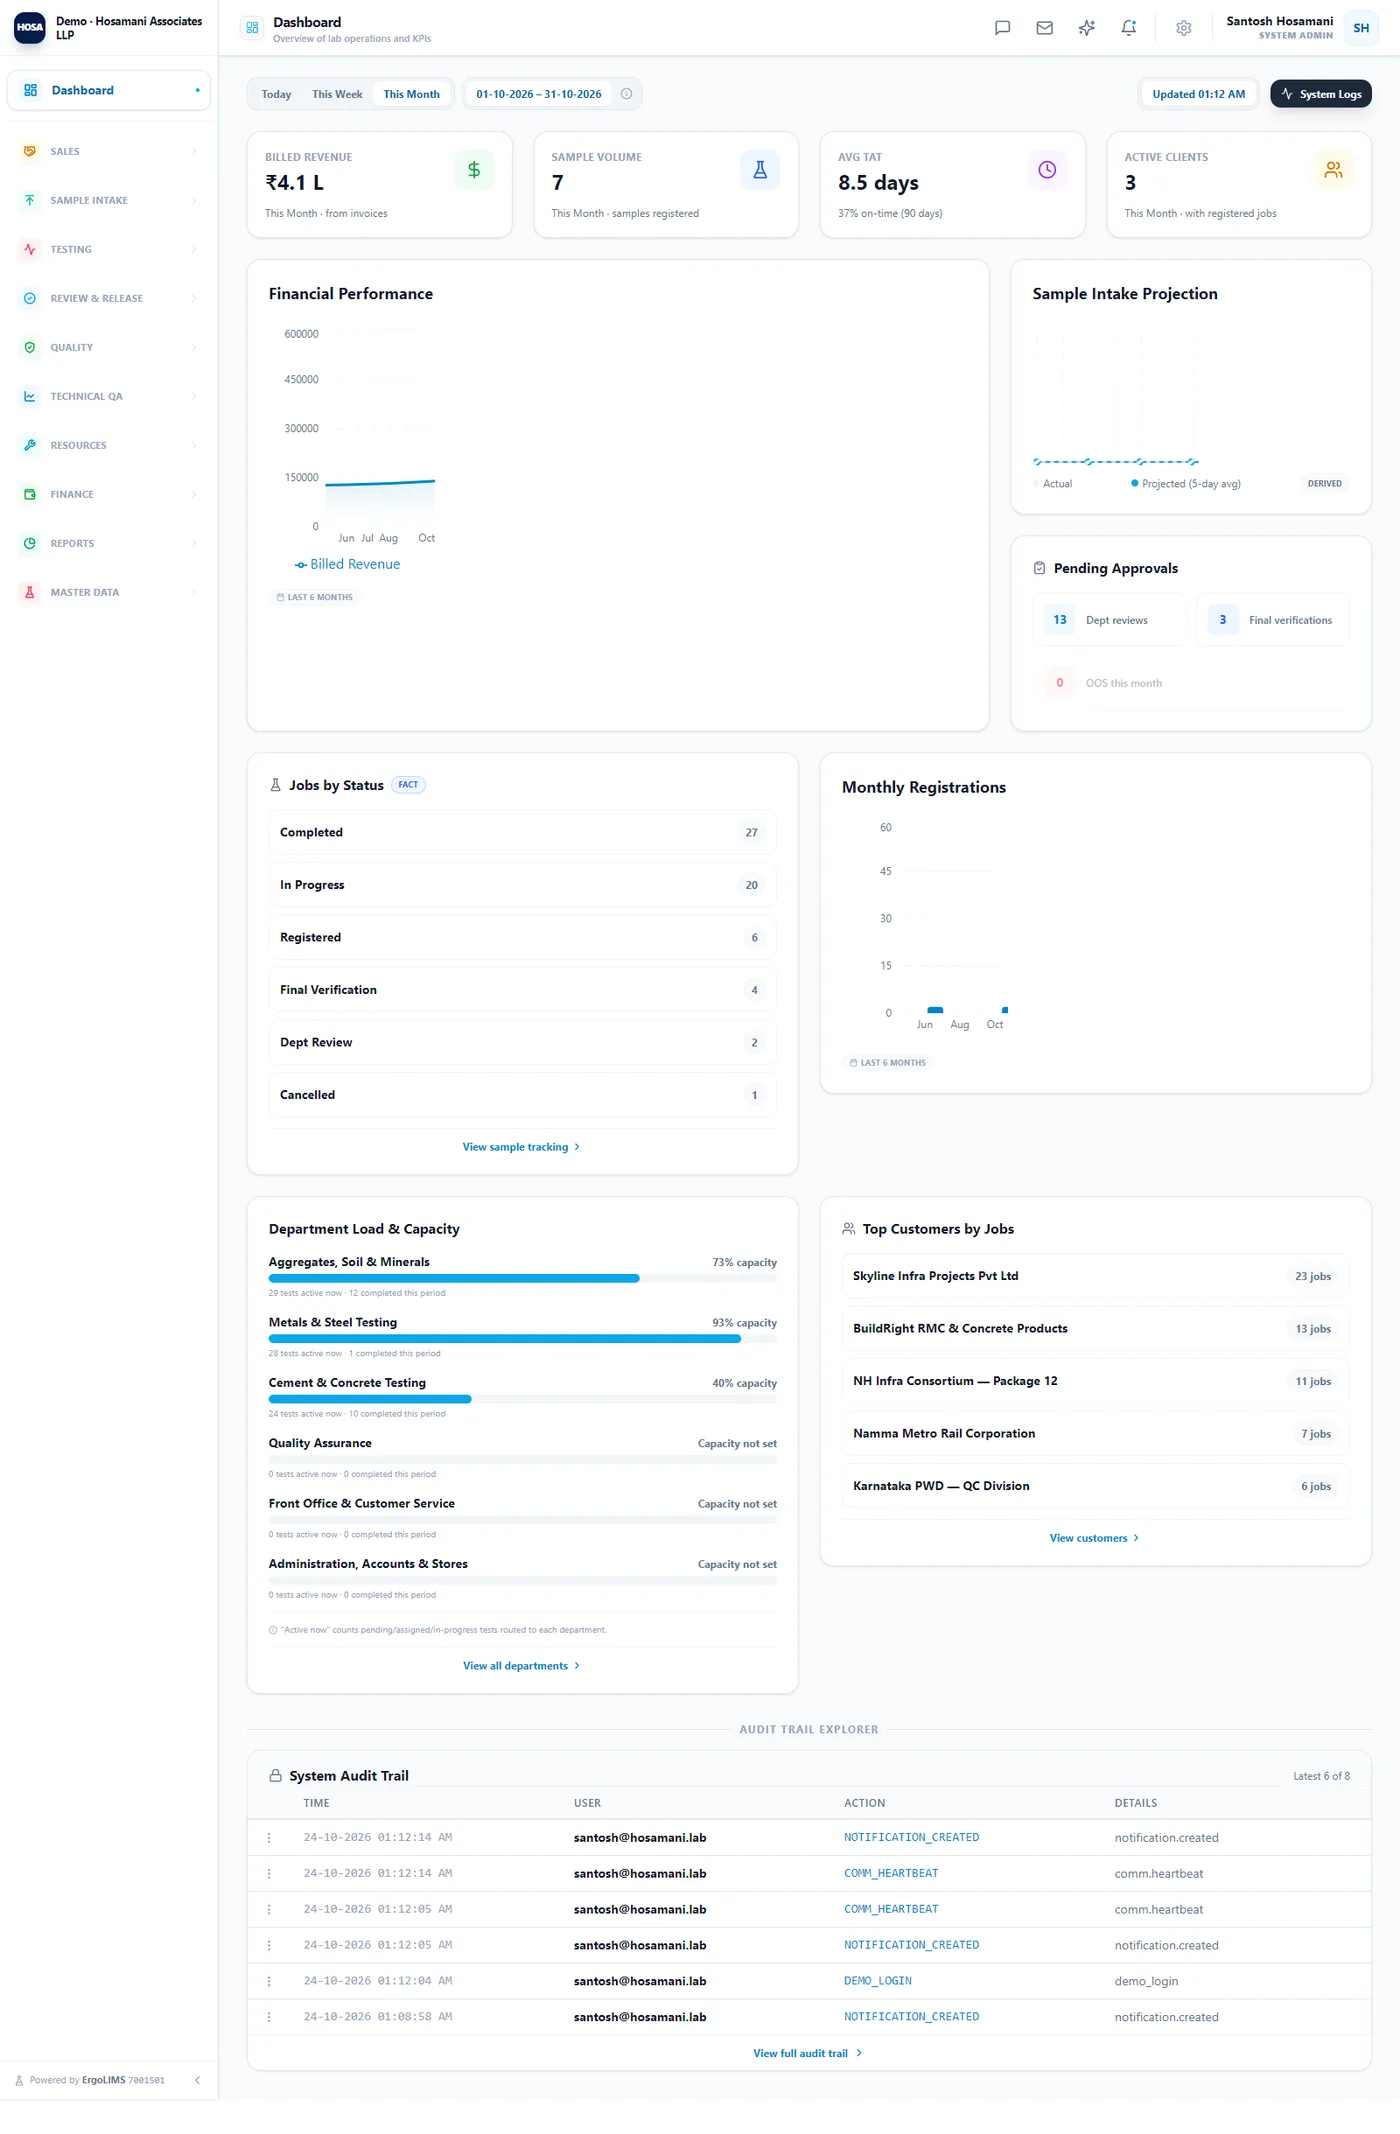Click the Metals & Steel Testing capacity bar
1400x2134 pixels.
tap(522, 1339)
